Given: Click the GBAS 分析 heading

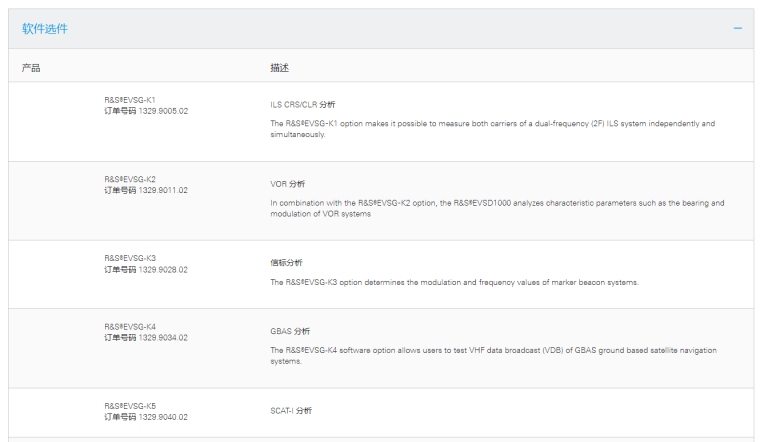Looking at the screenshot, I should click(291, 331).
